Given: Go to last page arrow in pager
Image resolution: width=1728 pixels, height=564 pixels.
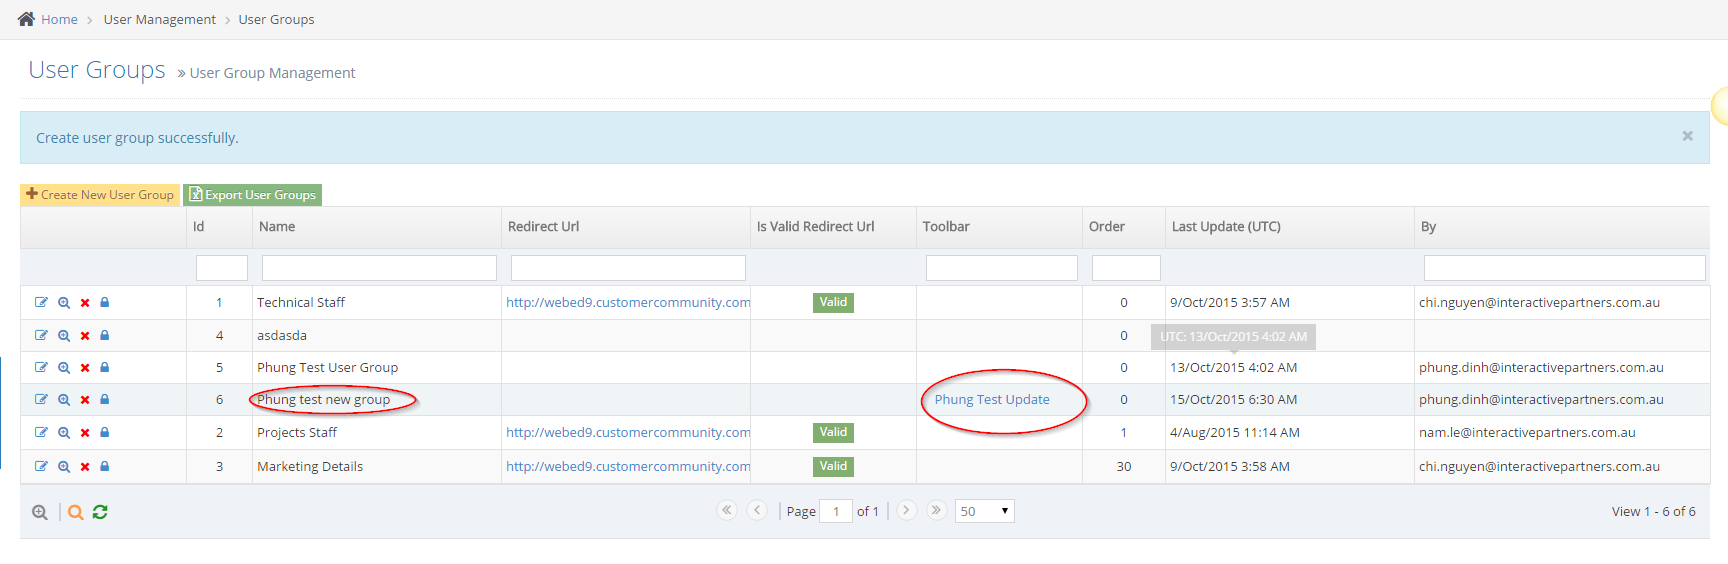Looking at the screenshot, I should click(936, 510).
